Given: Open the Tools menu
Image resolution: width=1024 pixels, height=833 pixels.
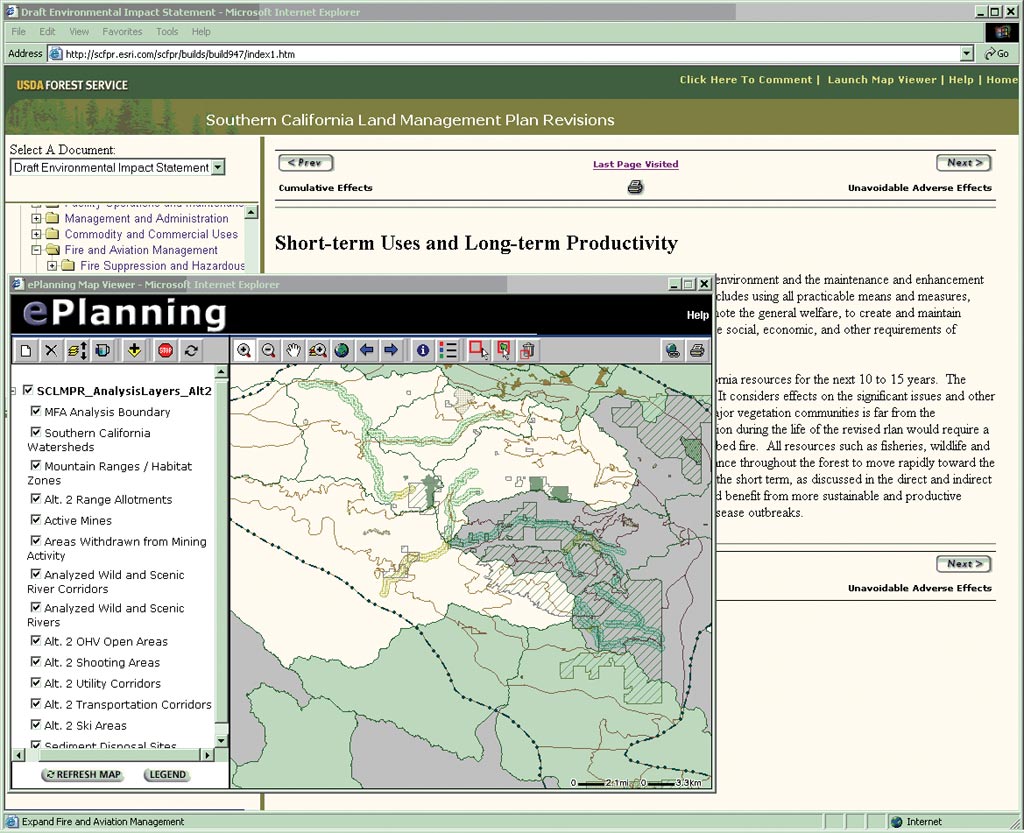Looking at the screenshot, I should coord(167,31).
